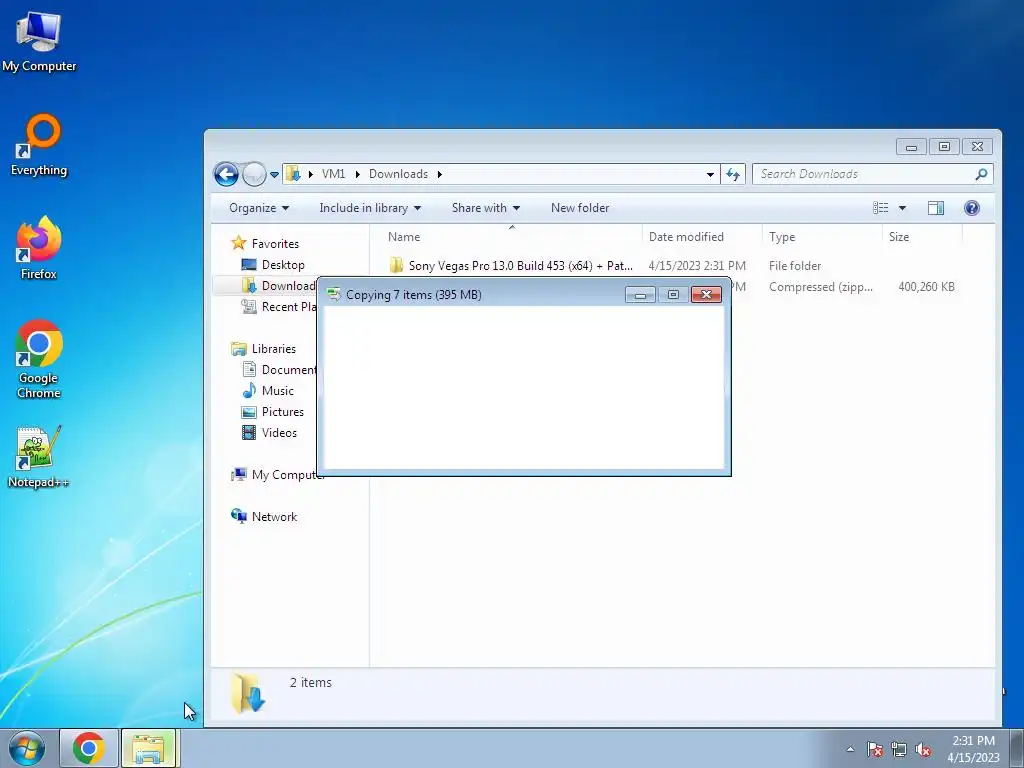
Task: Open Include in library menu
Action: tap(370, 208)
